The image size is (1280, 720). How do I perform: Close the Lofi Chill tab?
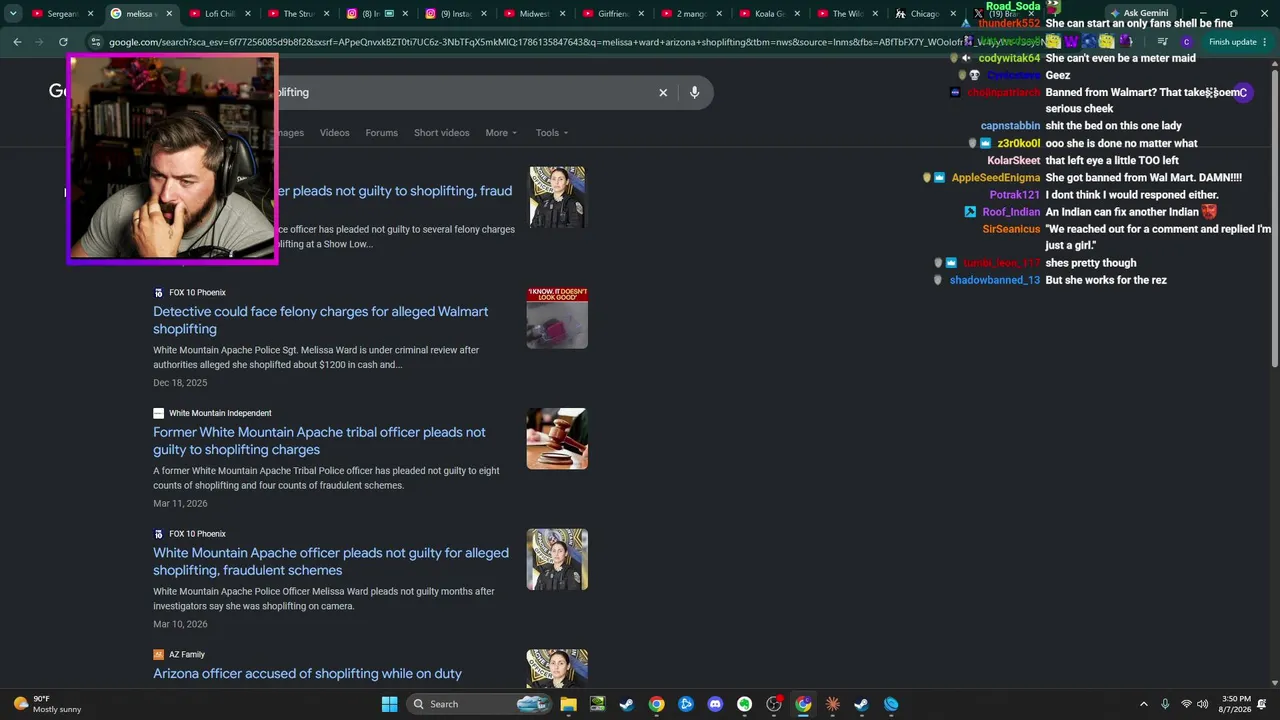[247, 14]
